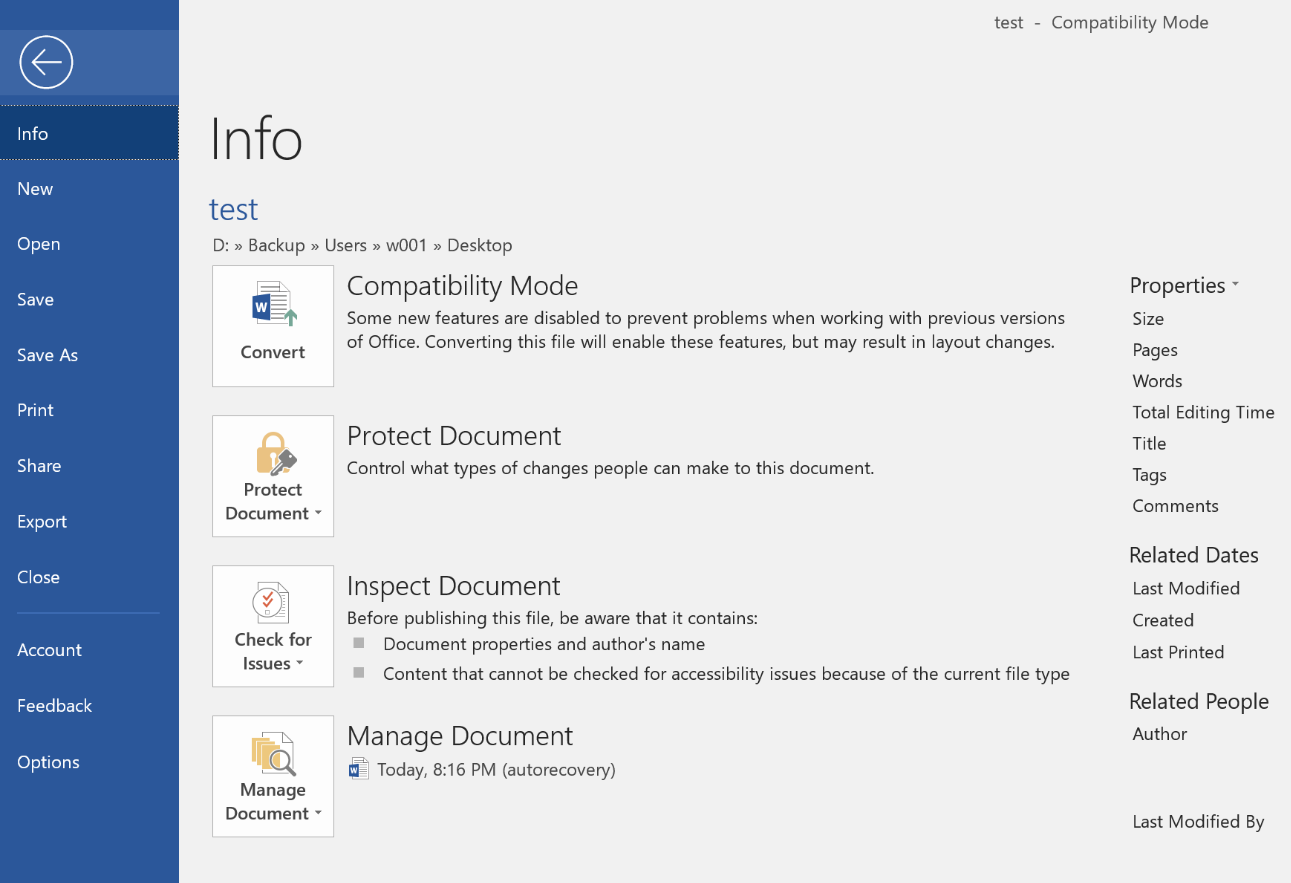1291x883 pixels.
Task: Click the Today 8:16 PM autorecovery link
Action: pyautogui.click(x=496, y=769)
